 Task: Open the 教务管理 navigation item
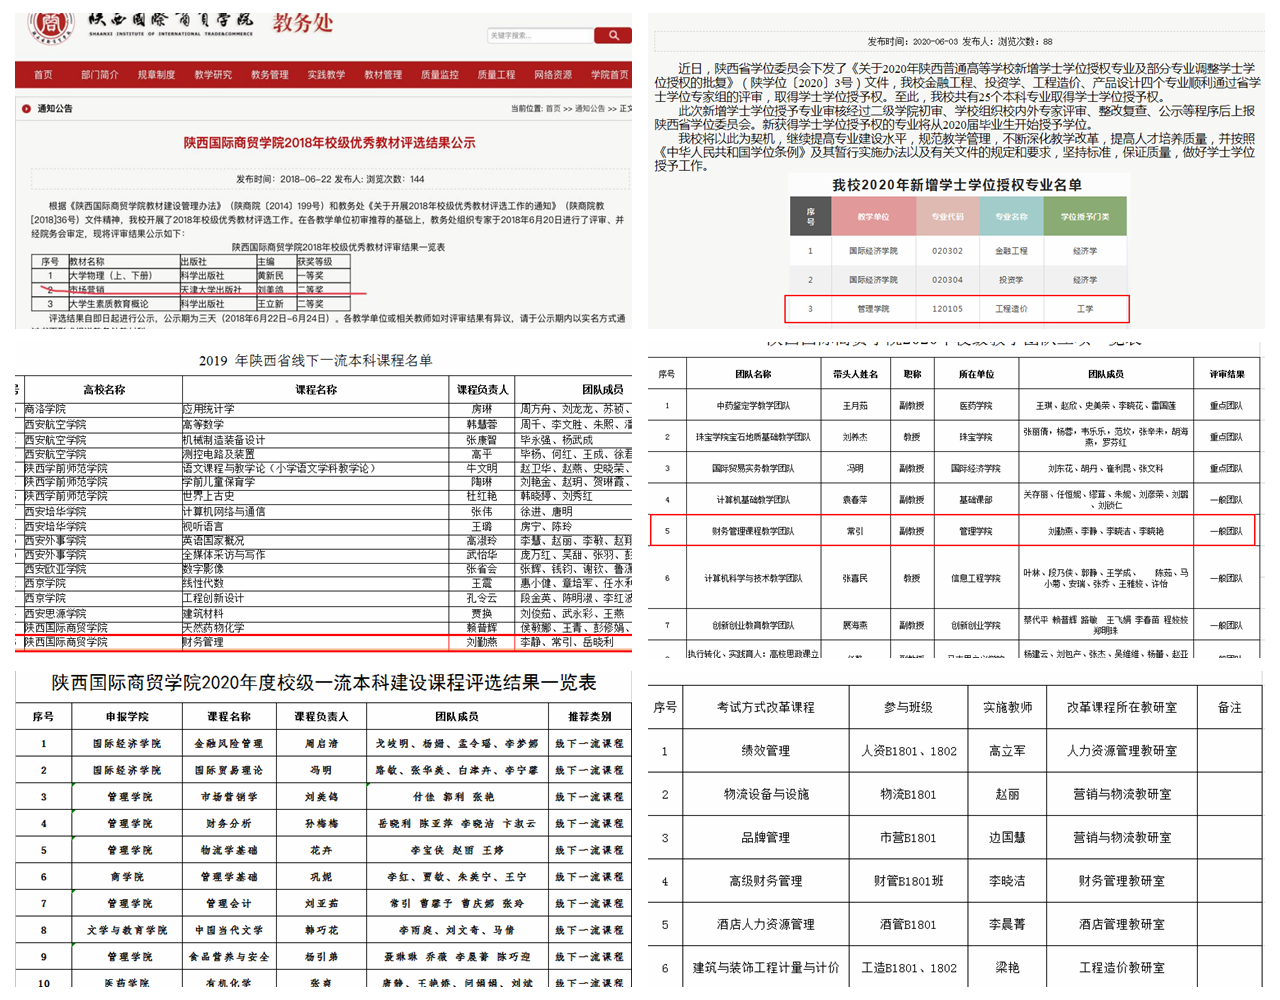pyautogui.click(x=269, y=75)
